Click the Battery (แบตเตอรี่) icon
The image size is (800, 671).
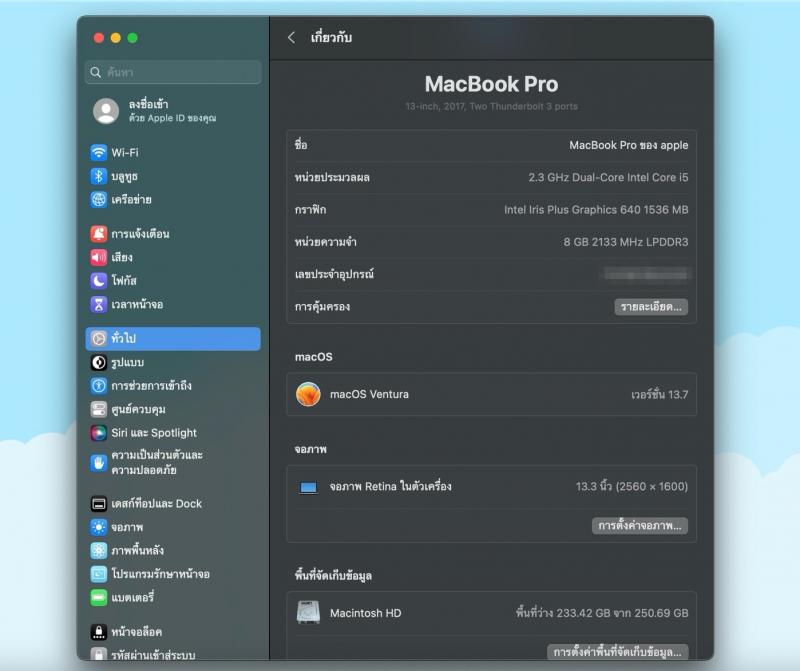[x=99, y=598]
